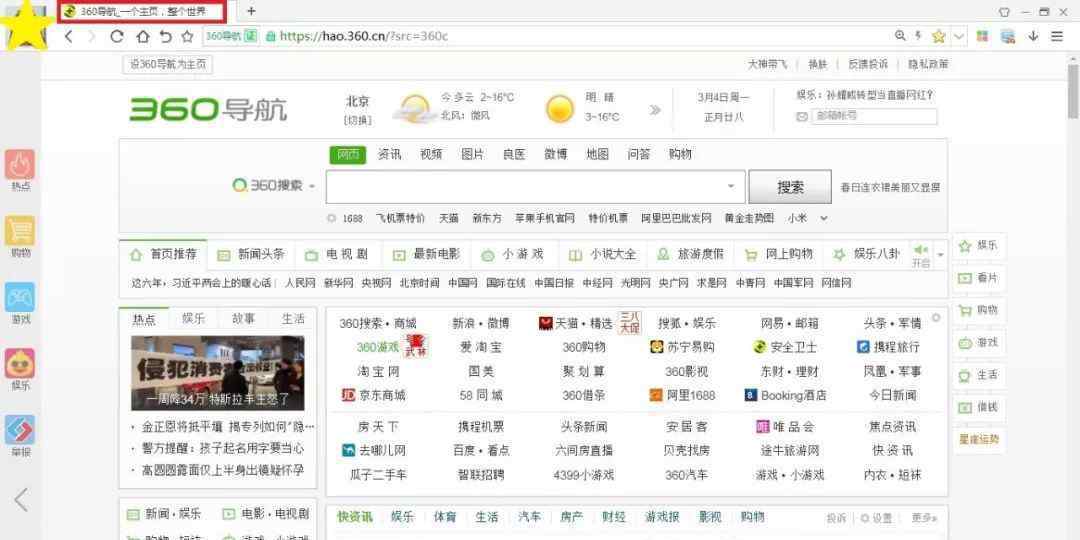Open the 电视剧 category tab
This screenshot has height=540, width=1080.
338,254
